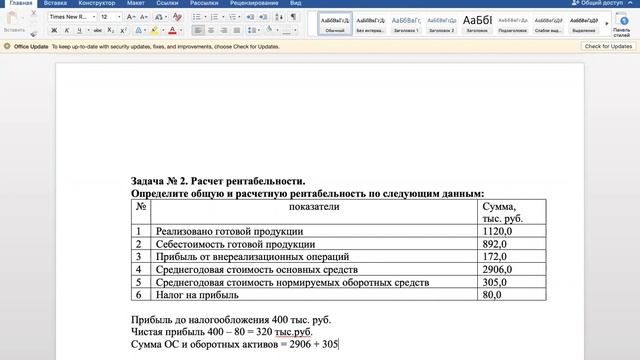Increase font size with the A▲ icon
The height and width of the screenshot is (360, 640).
(130, 17)
